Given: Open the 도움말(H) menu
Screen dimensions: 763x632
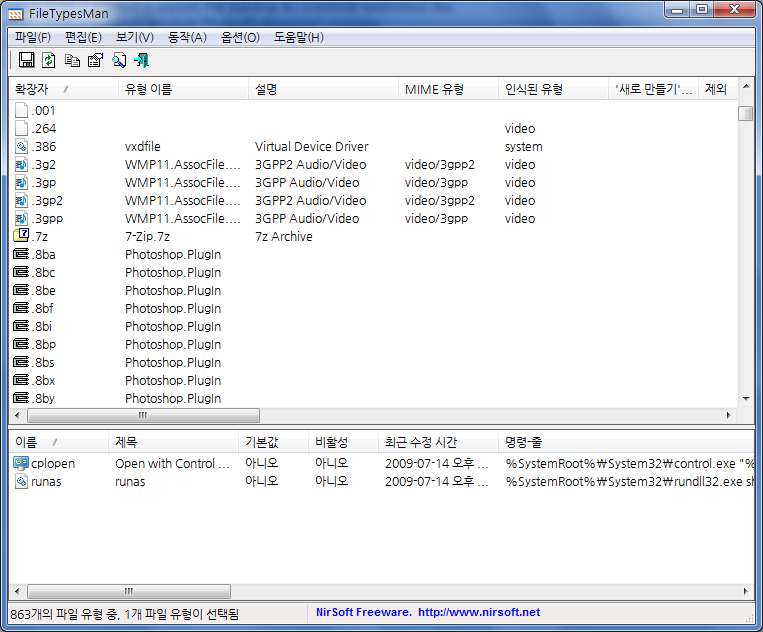Looking at the screenshot, I should 298,37.
